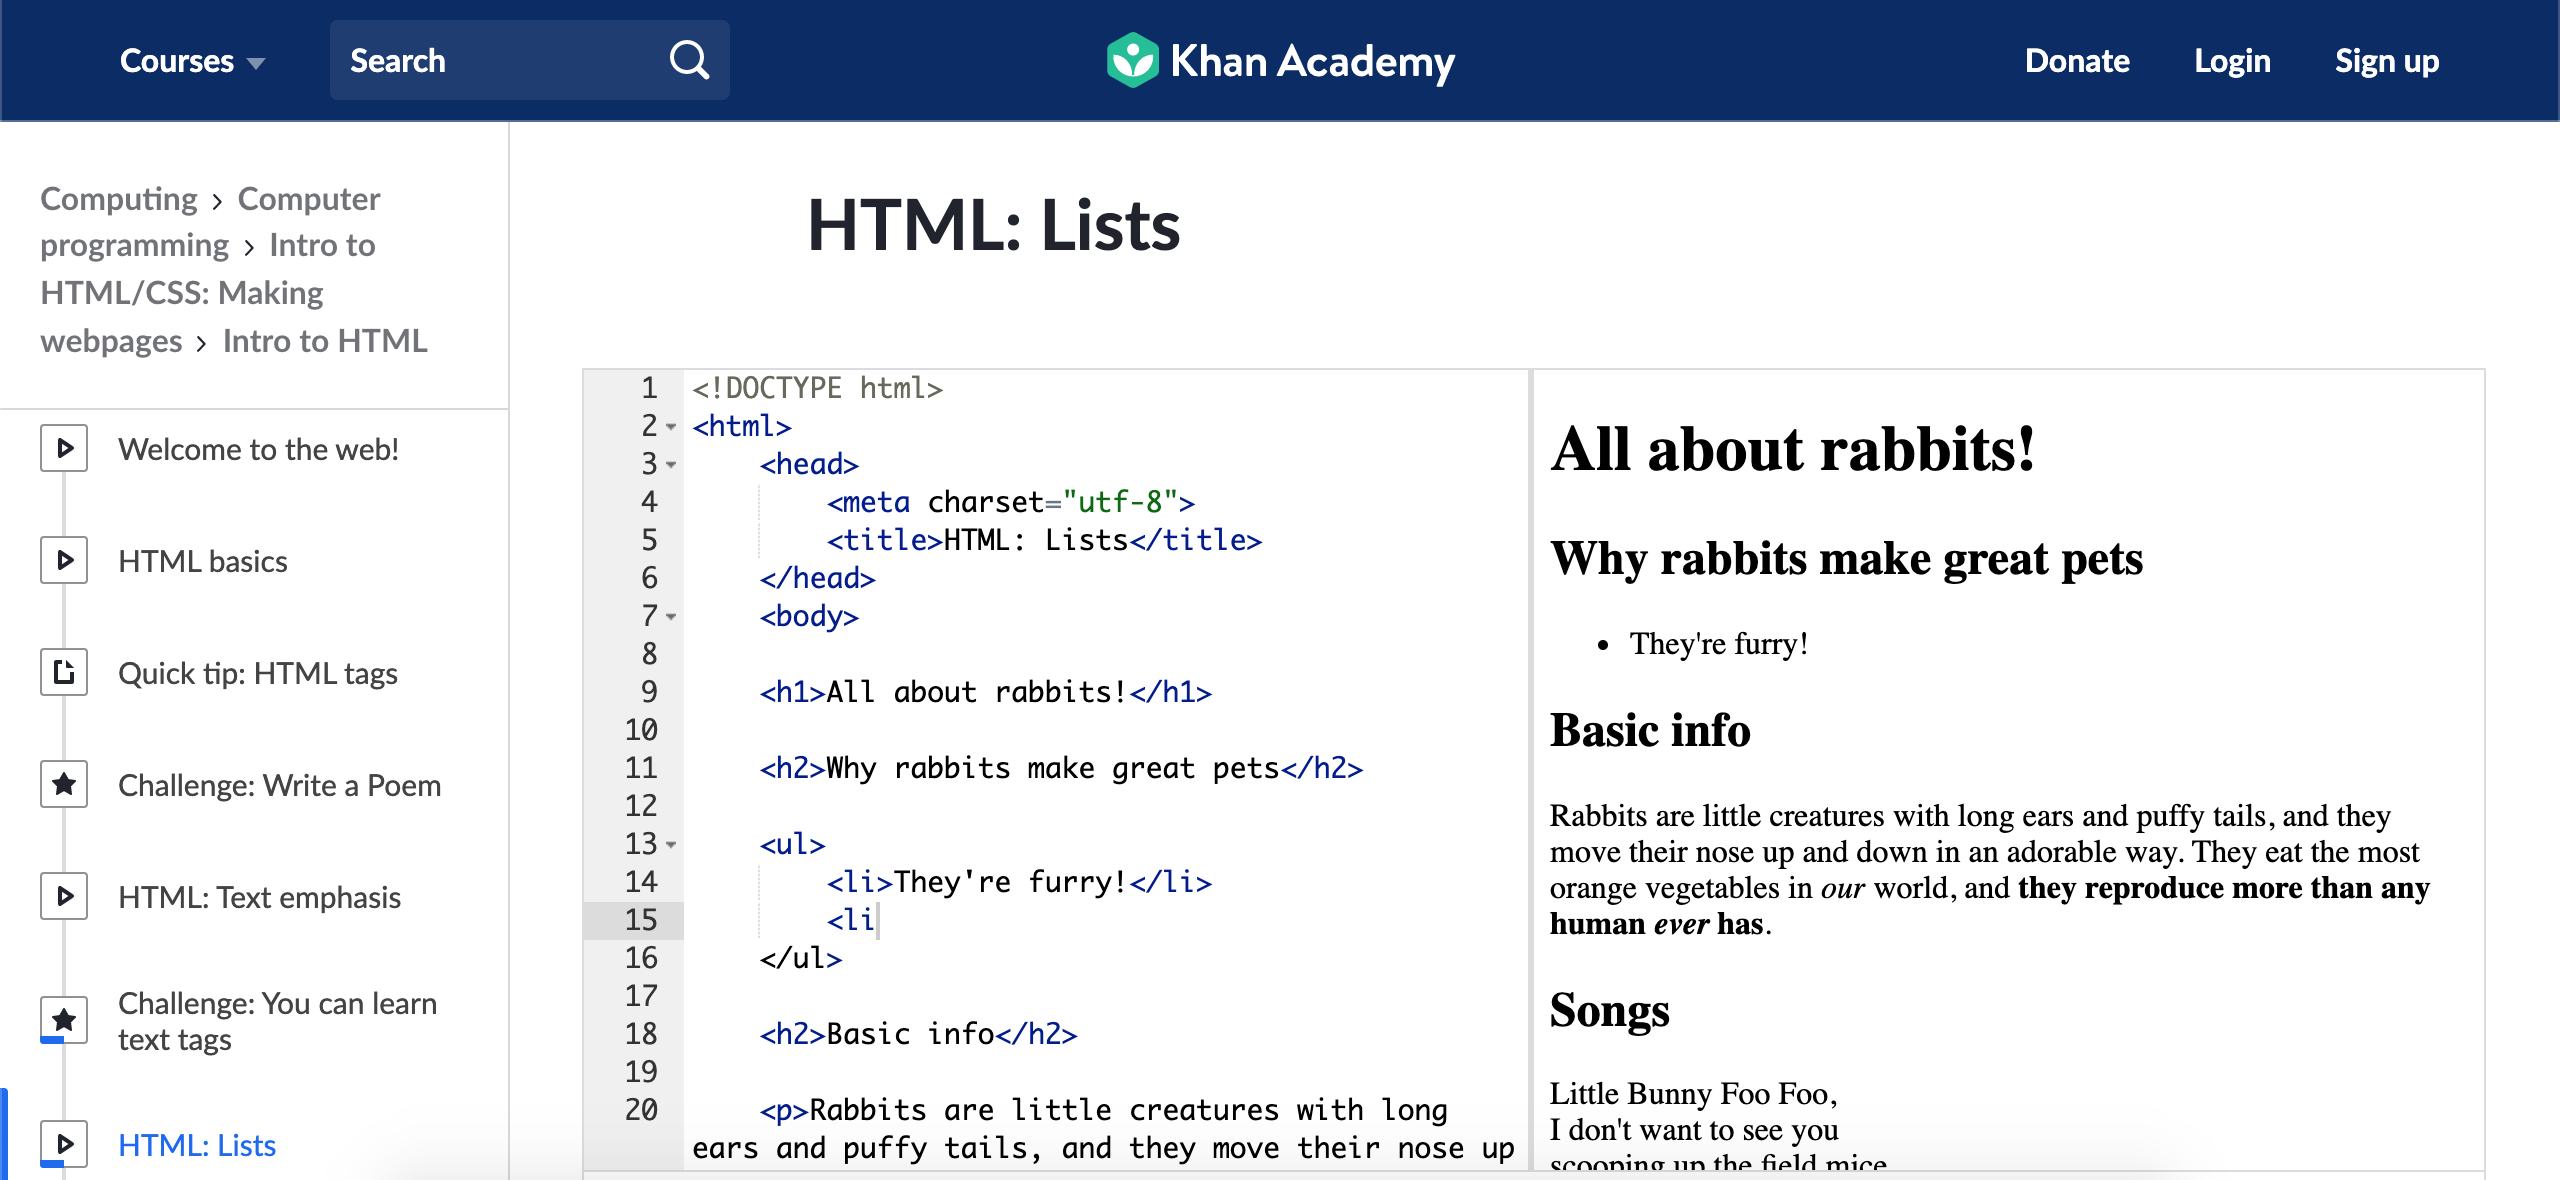Screen dimensions: 2560x1180
Task: Select the star icon for You can learn text tags
Action: (x=64, y=1019)
